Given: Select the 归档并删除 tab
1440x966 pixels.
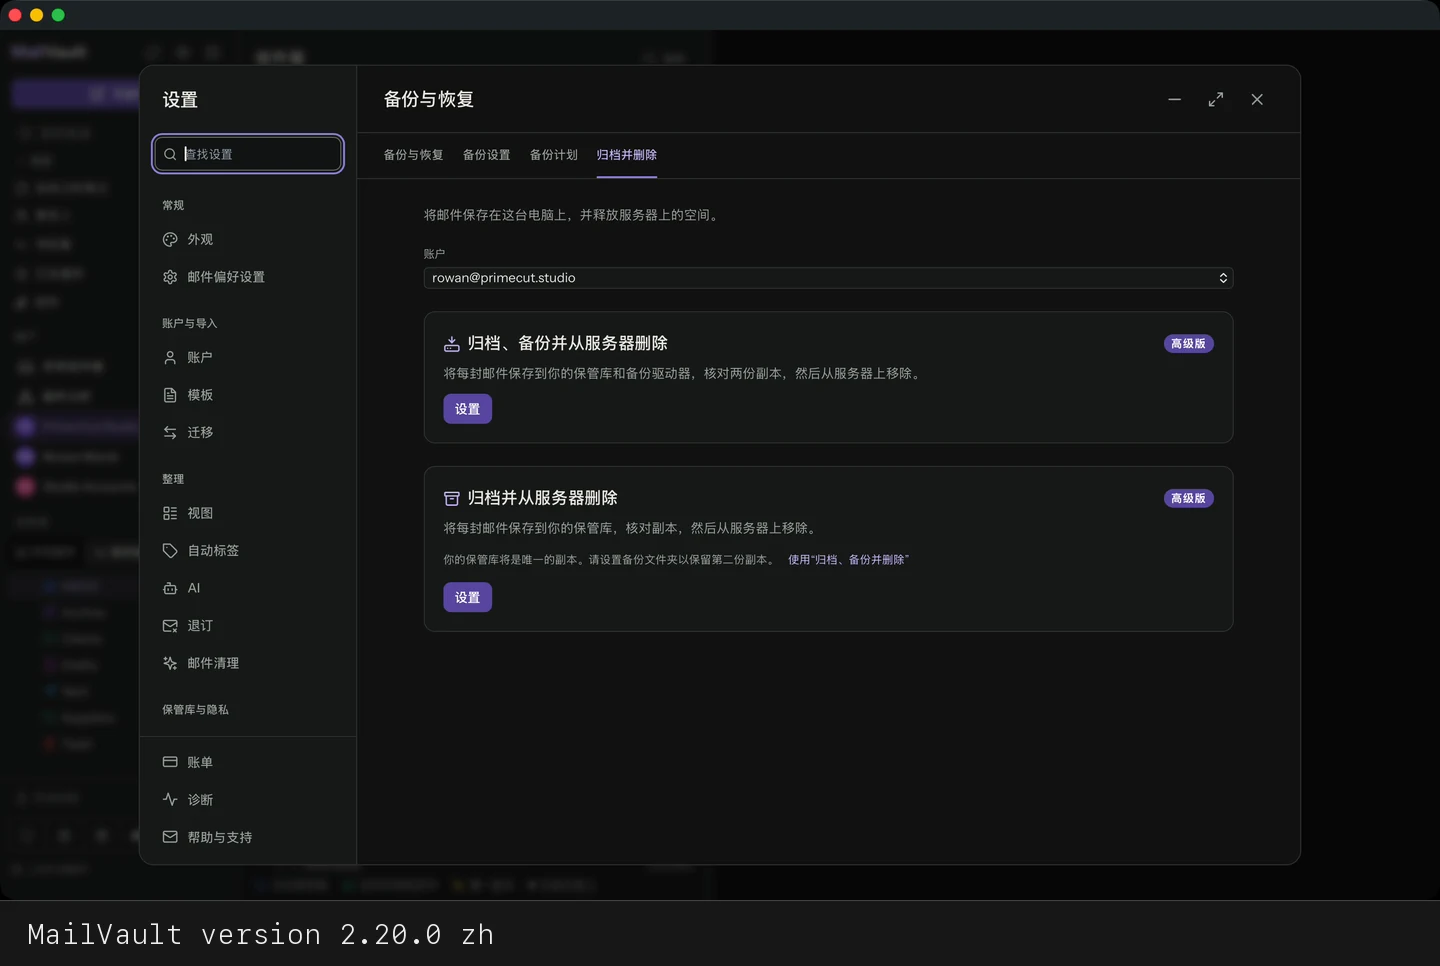Looking at the screenshot, I should tap(627, 155).
